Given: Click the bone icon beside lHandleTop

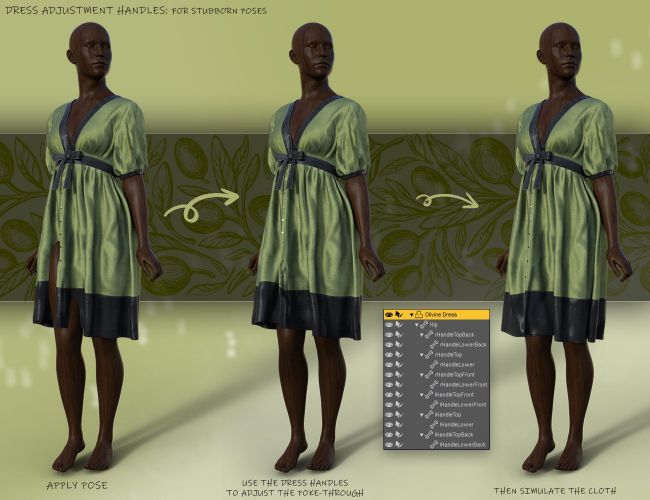Looking at the screenshot, I should click(429, 414).
